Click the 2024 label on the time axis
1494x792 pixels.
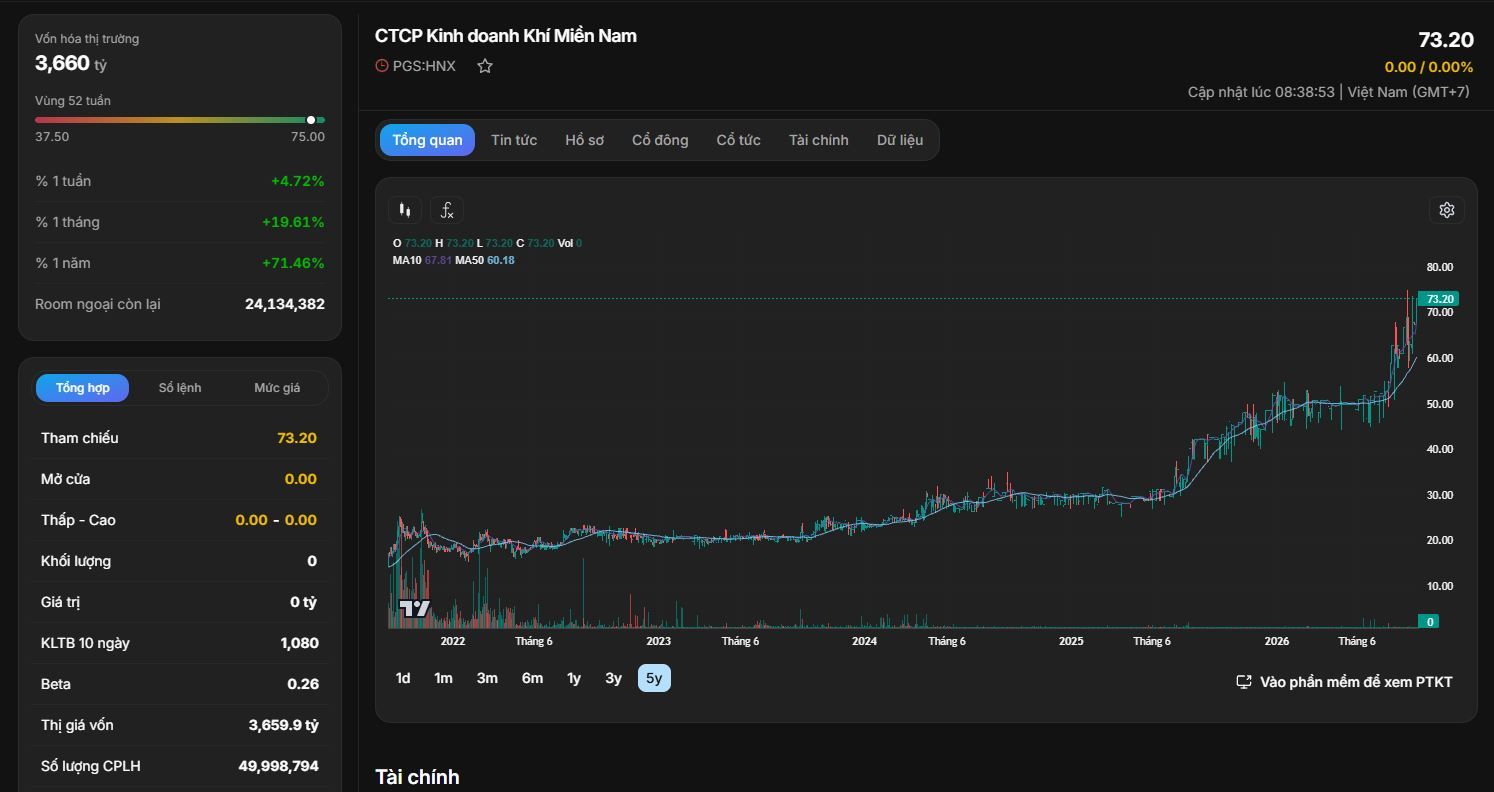[x=864, y=641]
